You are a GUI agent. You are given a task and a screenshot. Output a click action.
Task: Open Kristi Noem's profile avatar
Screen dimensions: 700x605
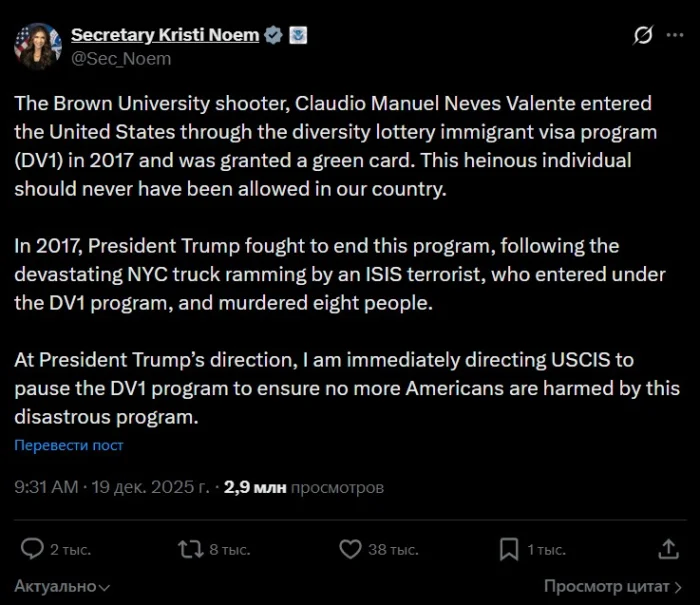(x=38, y=46)
